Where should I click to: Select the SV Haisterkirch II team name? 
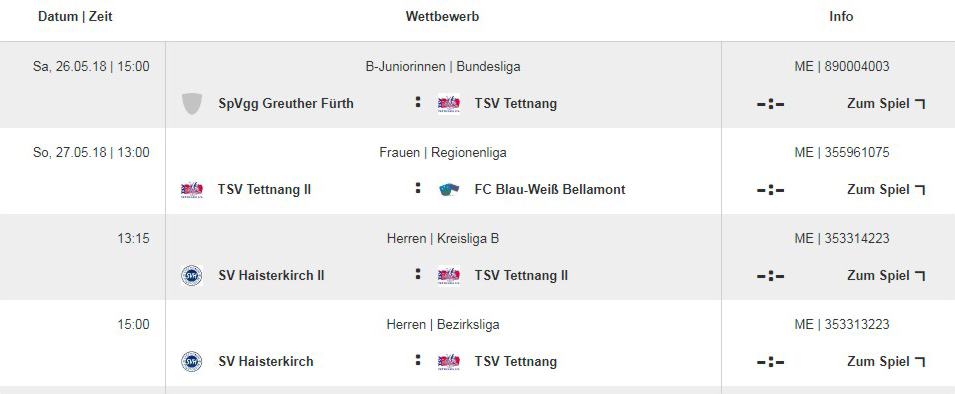click(x=271, y=275)
